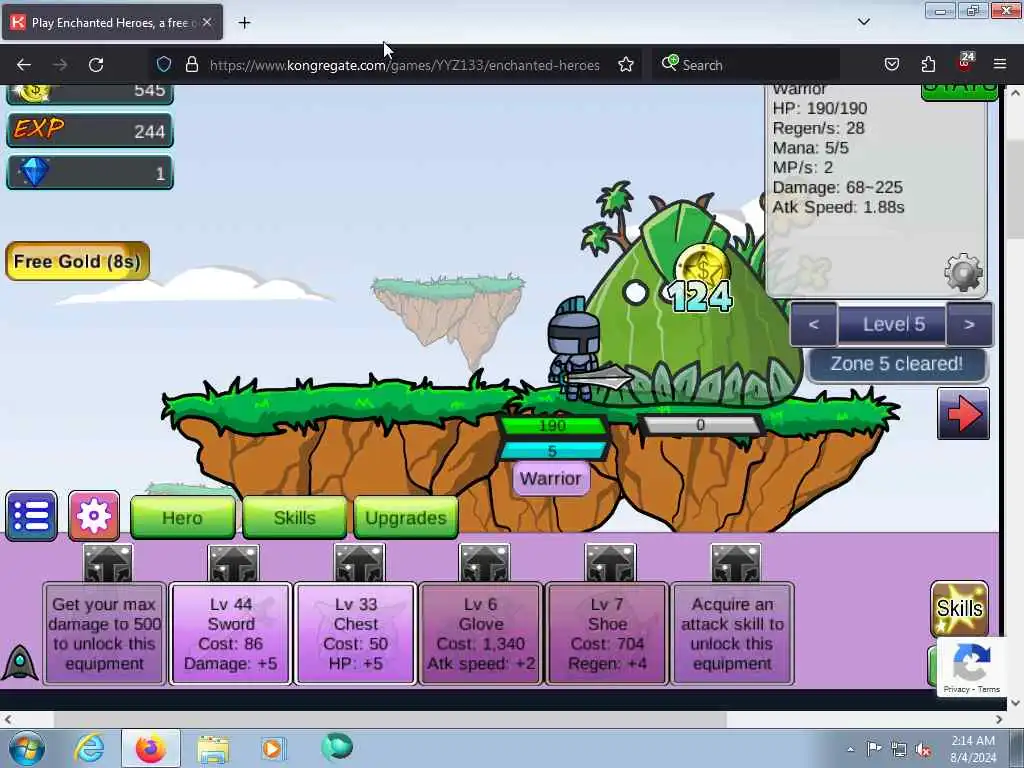Open the pink gear settings icon
The height and width of the screenshot is (768, 1024).
94,516
